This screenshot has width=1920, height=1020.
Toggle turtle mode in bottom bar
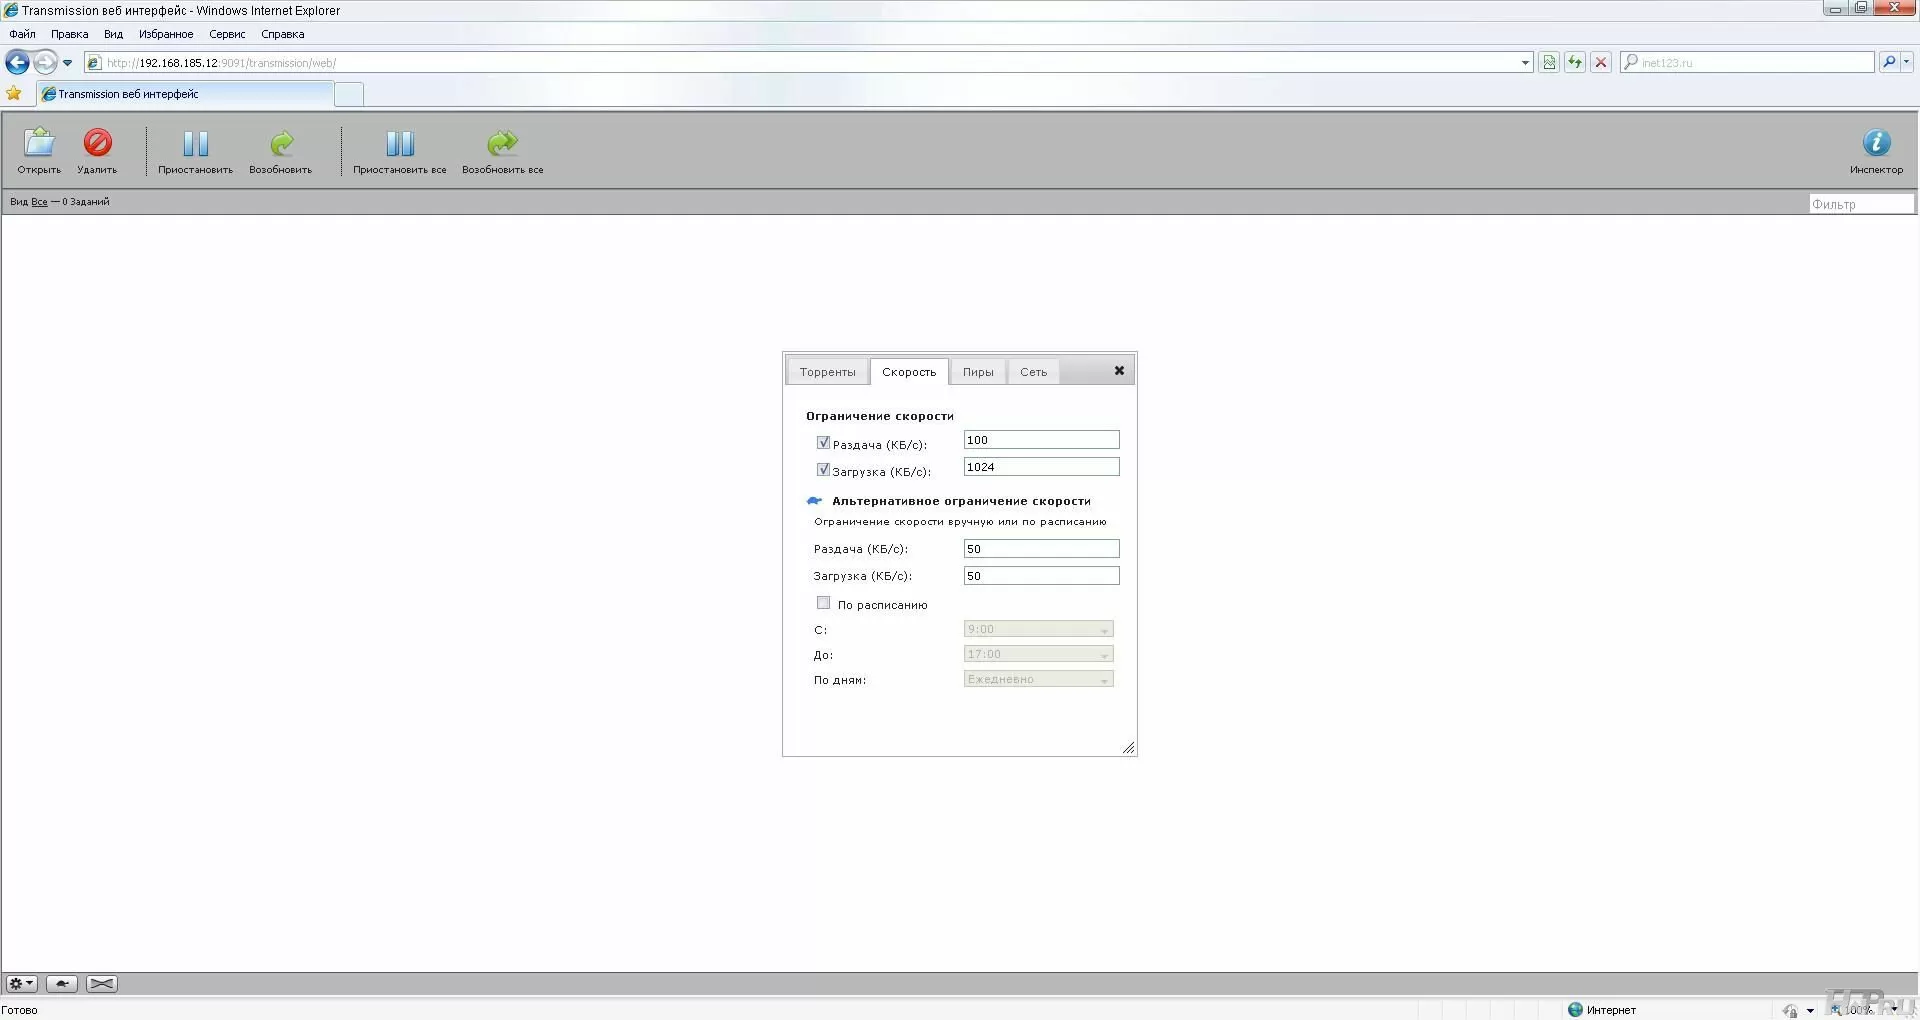pyautogui.click(x=62, y=984)
